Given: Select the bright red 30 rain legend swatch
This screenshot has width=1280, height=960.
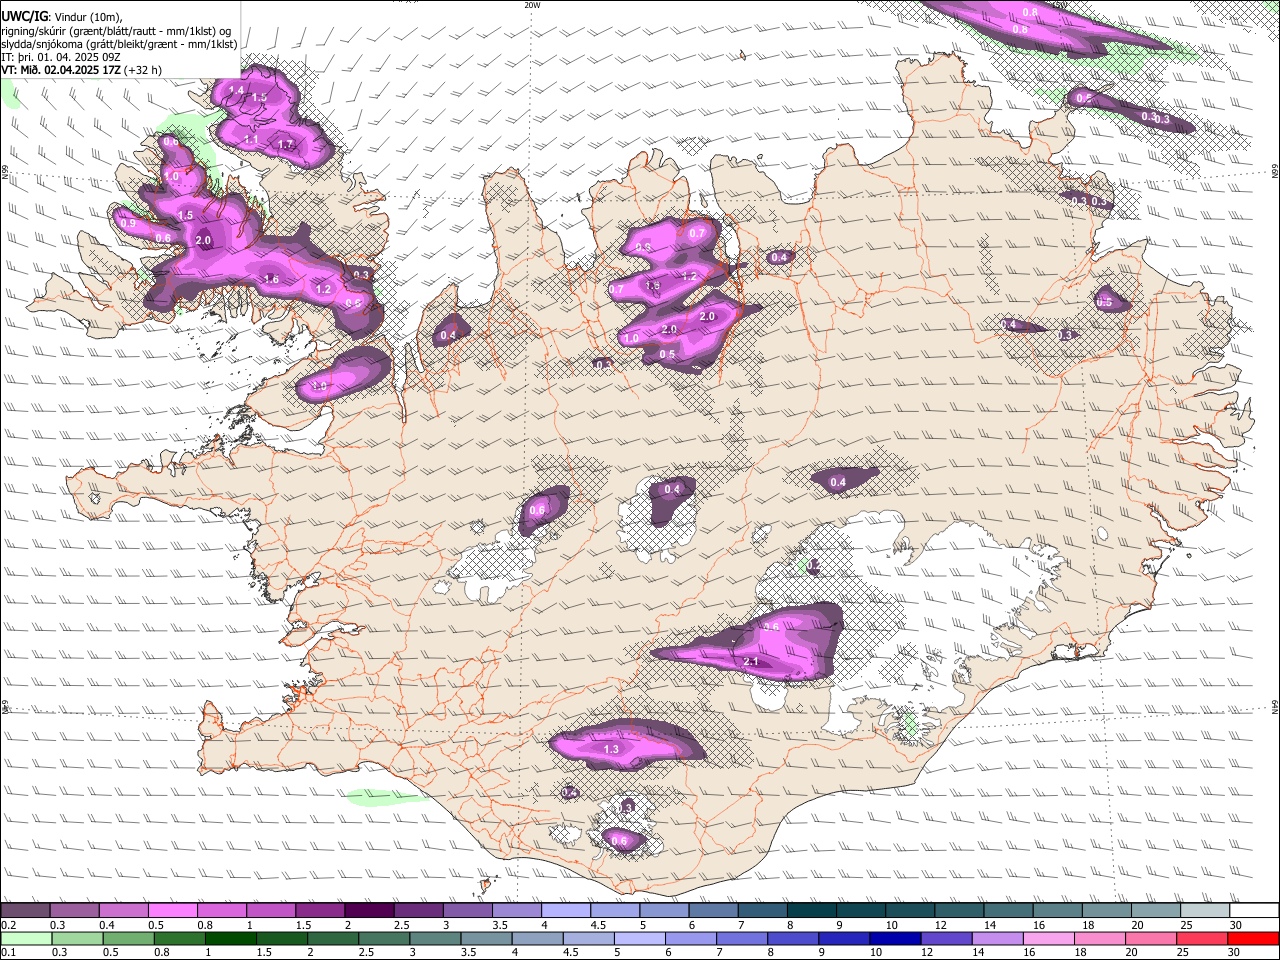Looking at the screenshot, I should (1253, 938).
